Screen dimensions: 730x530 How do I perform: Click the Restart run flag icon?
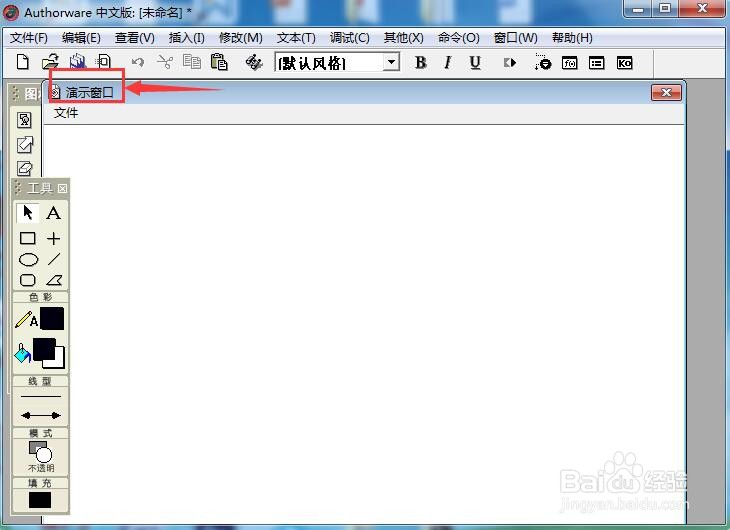pyautogui.click(x=510, y=62)
